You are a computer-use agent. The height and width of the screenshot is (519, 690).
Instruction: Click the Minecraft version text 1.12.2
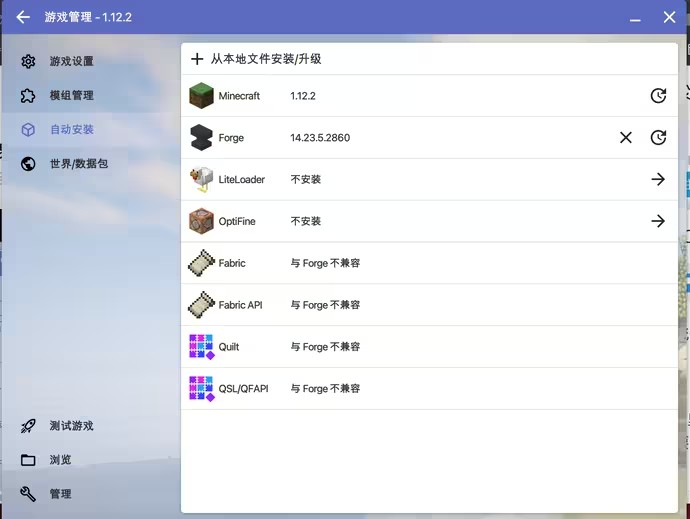[303, 96]
